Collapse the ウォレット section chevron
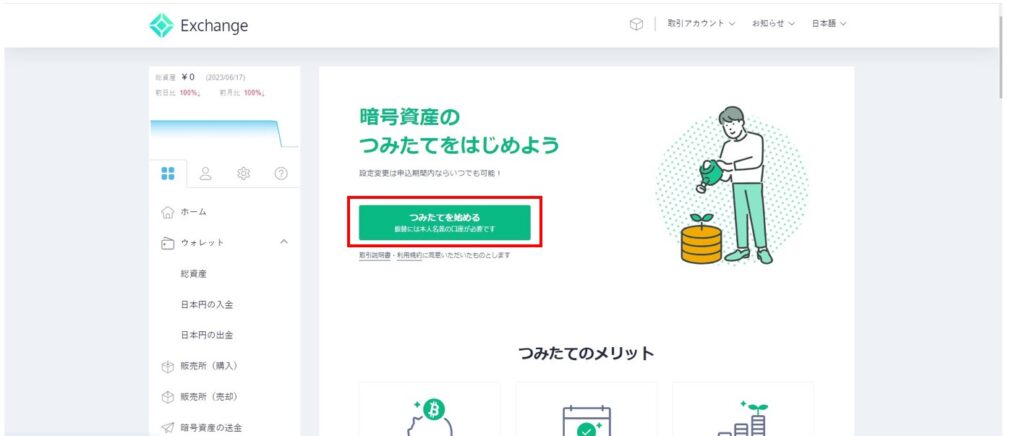The width and height of the screenshot is (1024, 436). [283, 241]
